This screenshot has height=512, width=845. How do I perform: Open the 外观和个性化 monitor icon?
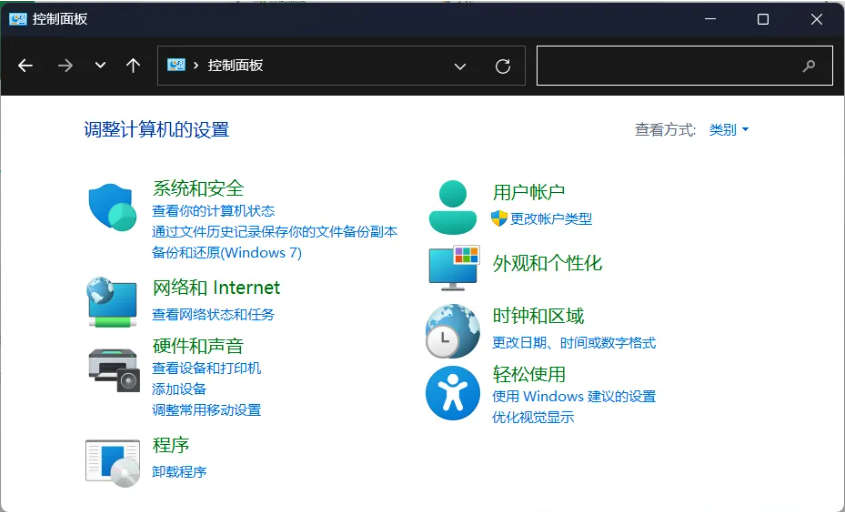point(454,268)
